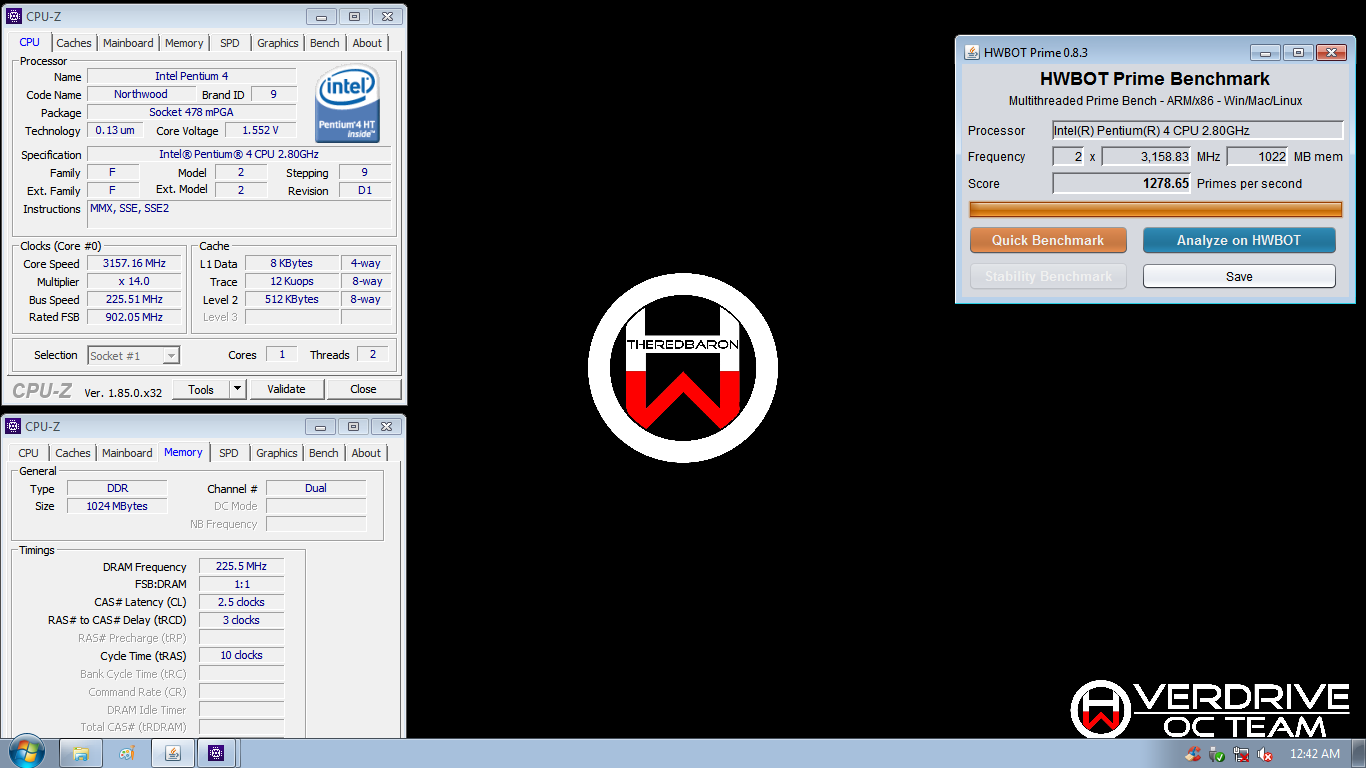Image resolution: width=1366 pixels, height=768 pixels.
Task: Switch to the Java HWBOT Prime taskbar item
Action: [x=172, y=753]
